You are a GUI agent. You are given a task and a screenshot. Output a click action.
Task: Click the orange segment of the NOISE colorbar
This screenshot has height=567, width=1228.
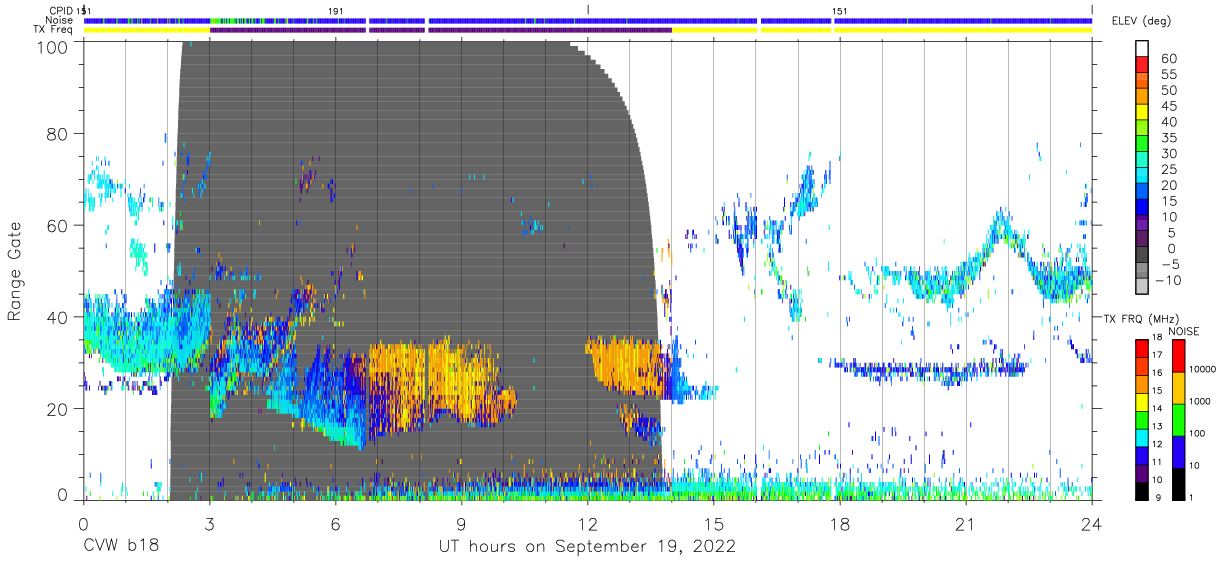tap(1178, 387)
